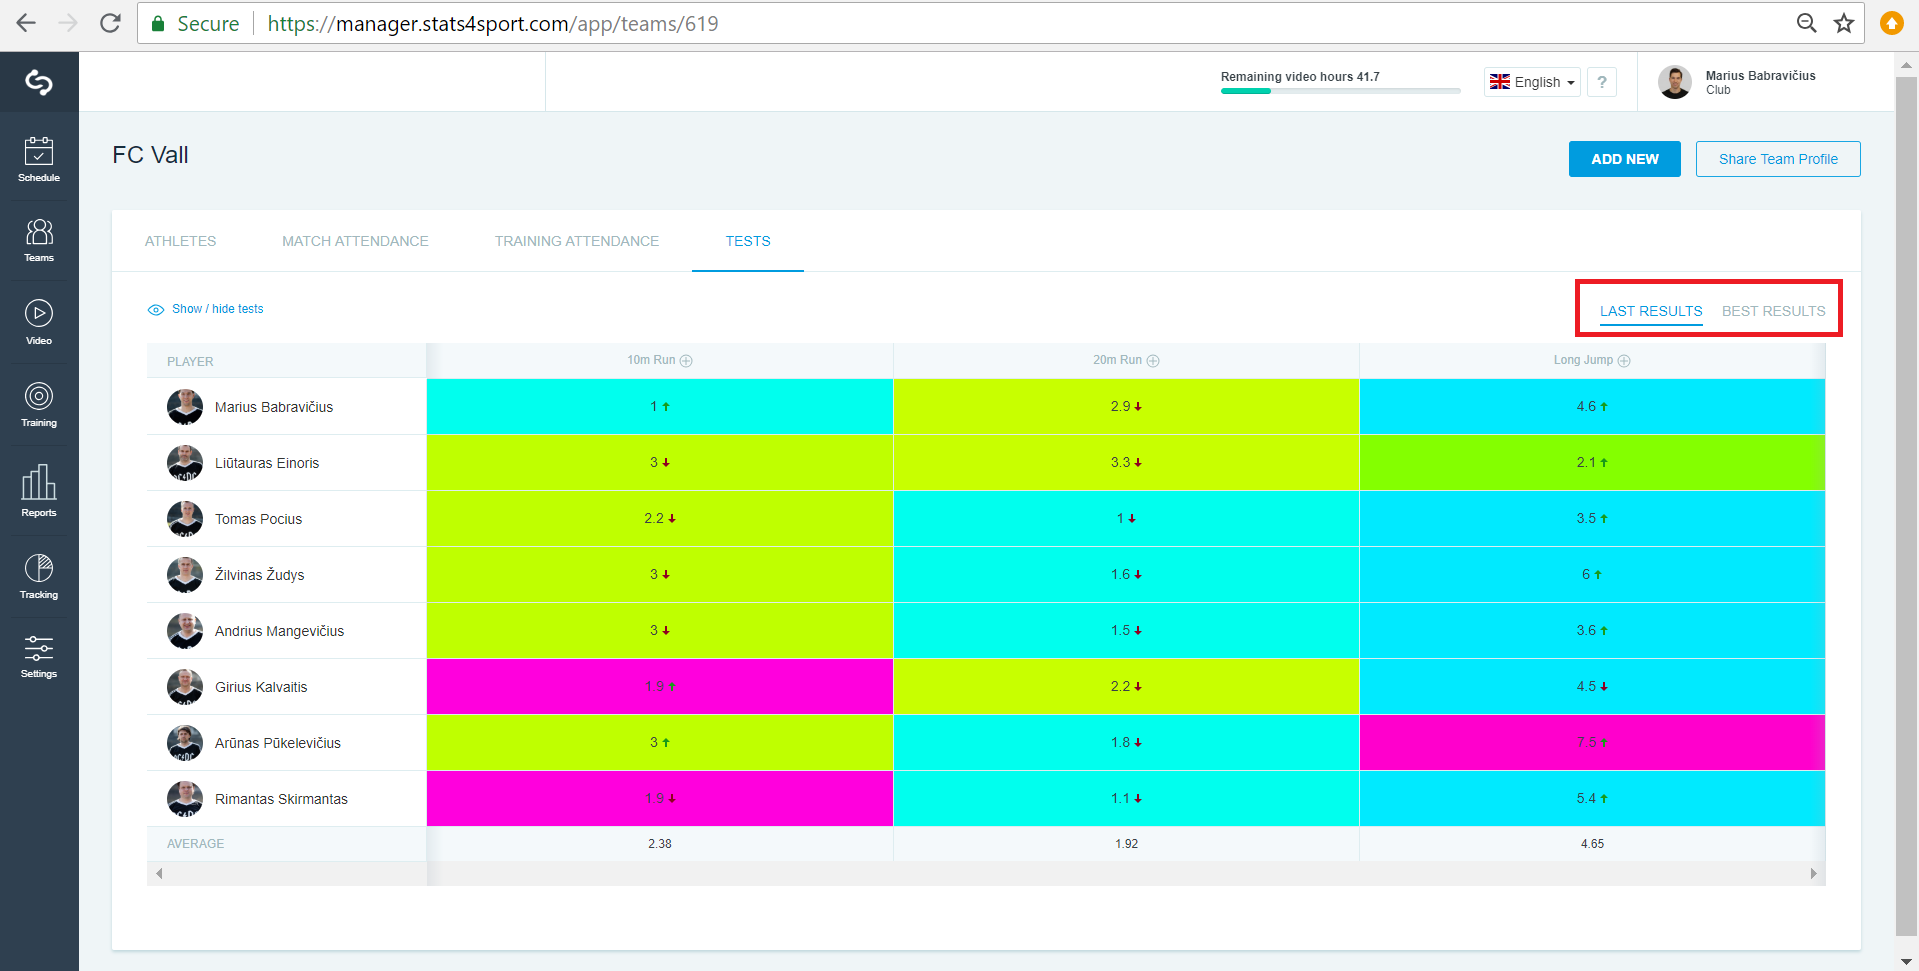Click Liūtauras Einoris player avatar
Viewport: 1919px width, 971px height.
coord(185,463)
